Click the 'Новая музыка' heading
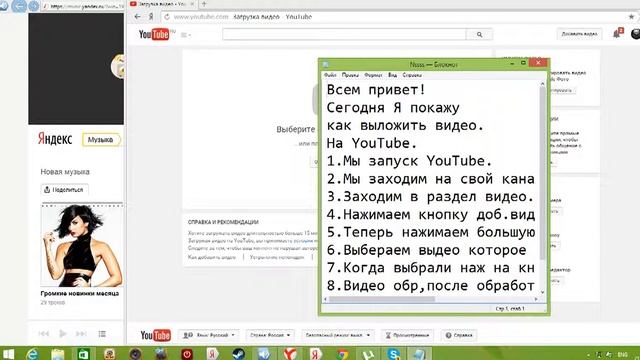Screen dimensions: 640x360 65,172
